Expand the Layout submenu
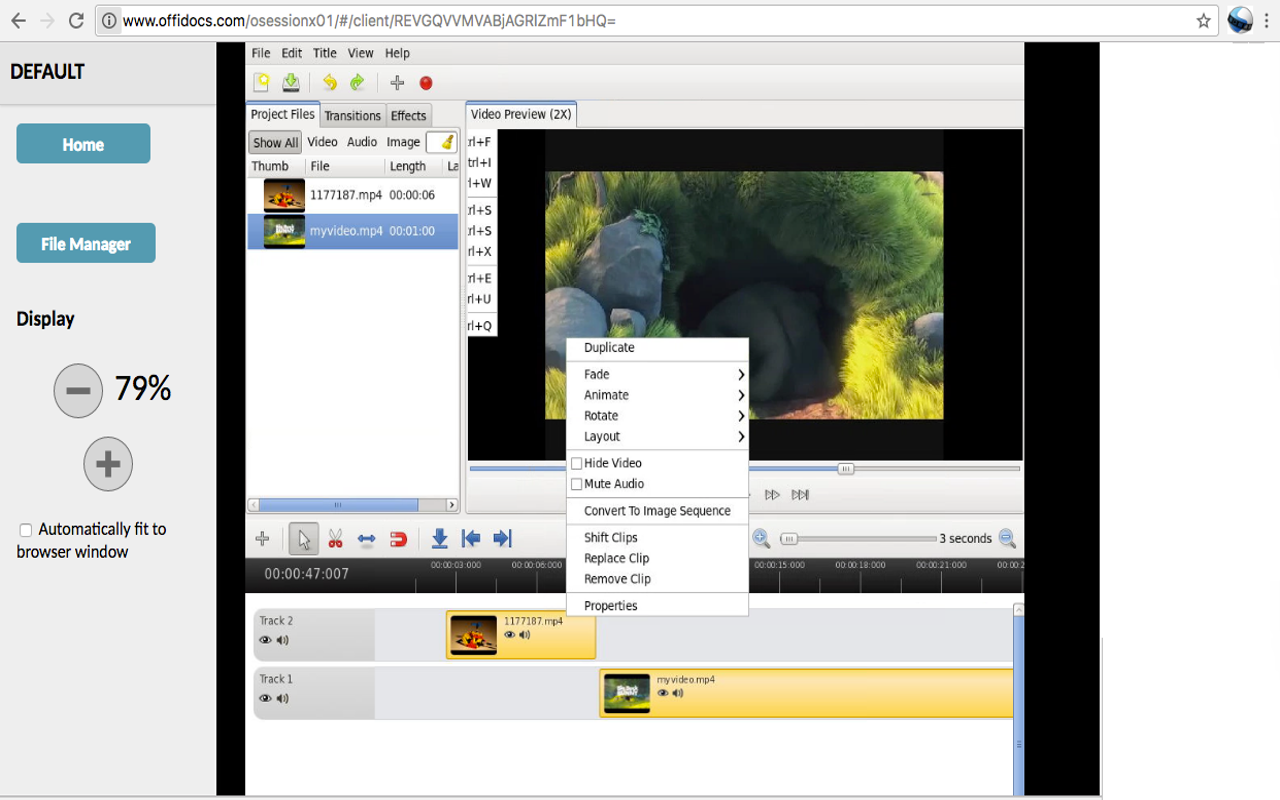The width and height of the screenshot is (1280, 800). pos(657,437)
